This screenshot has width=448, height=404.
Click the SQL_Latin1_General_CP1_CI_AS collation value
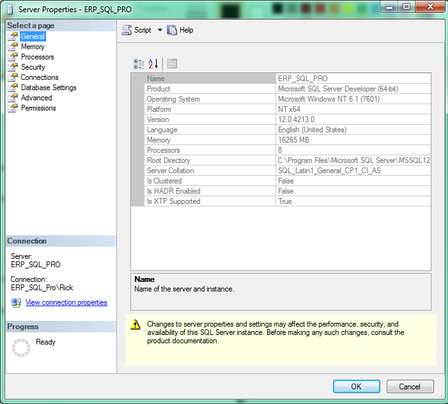pos(353,171)
